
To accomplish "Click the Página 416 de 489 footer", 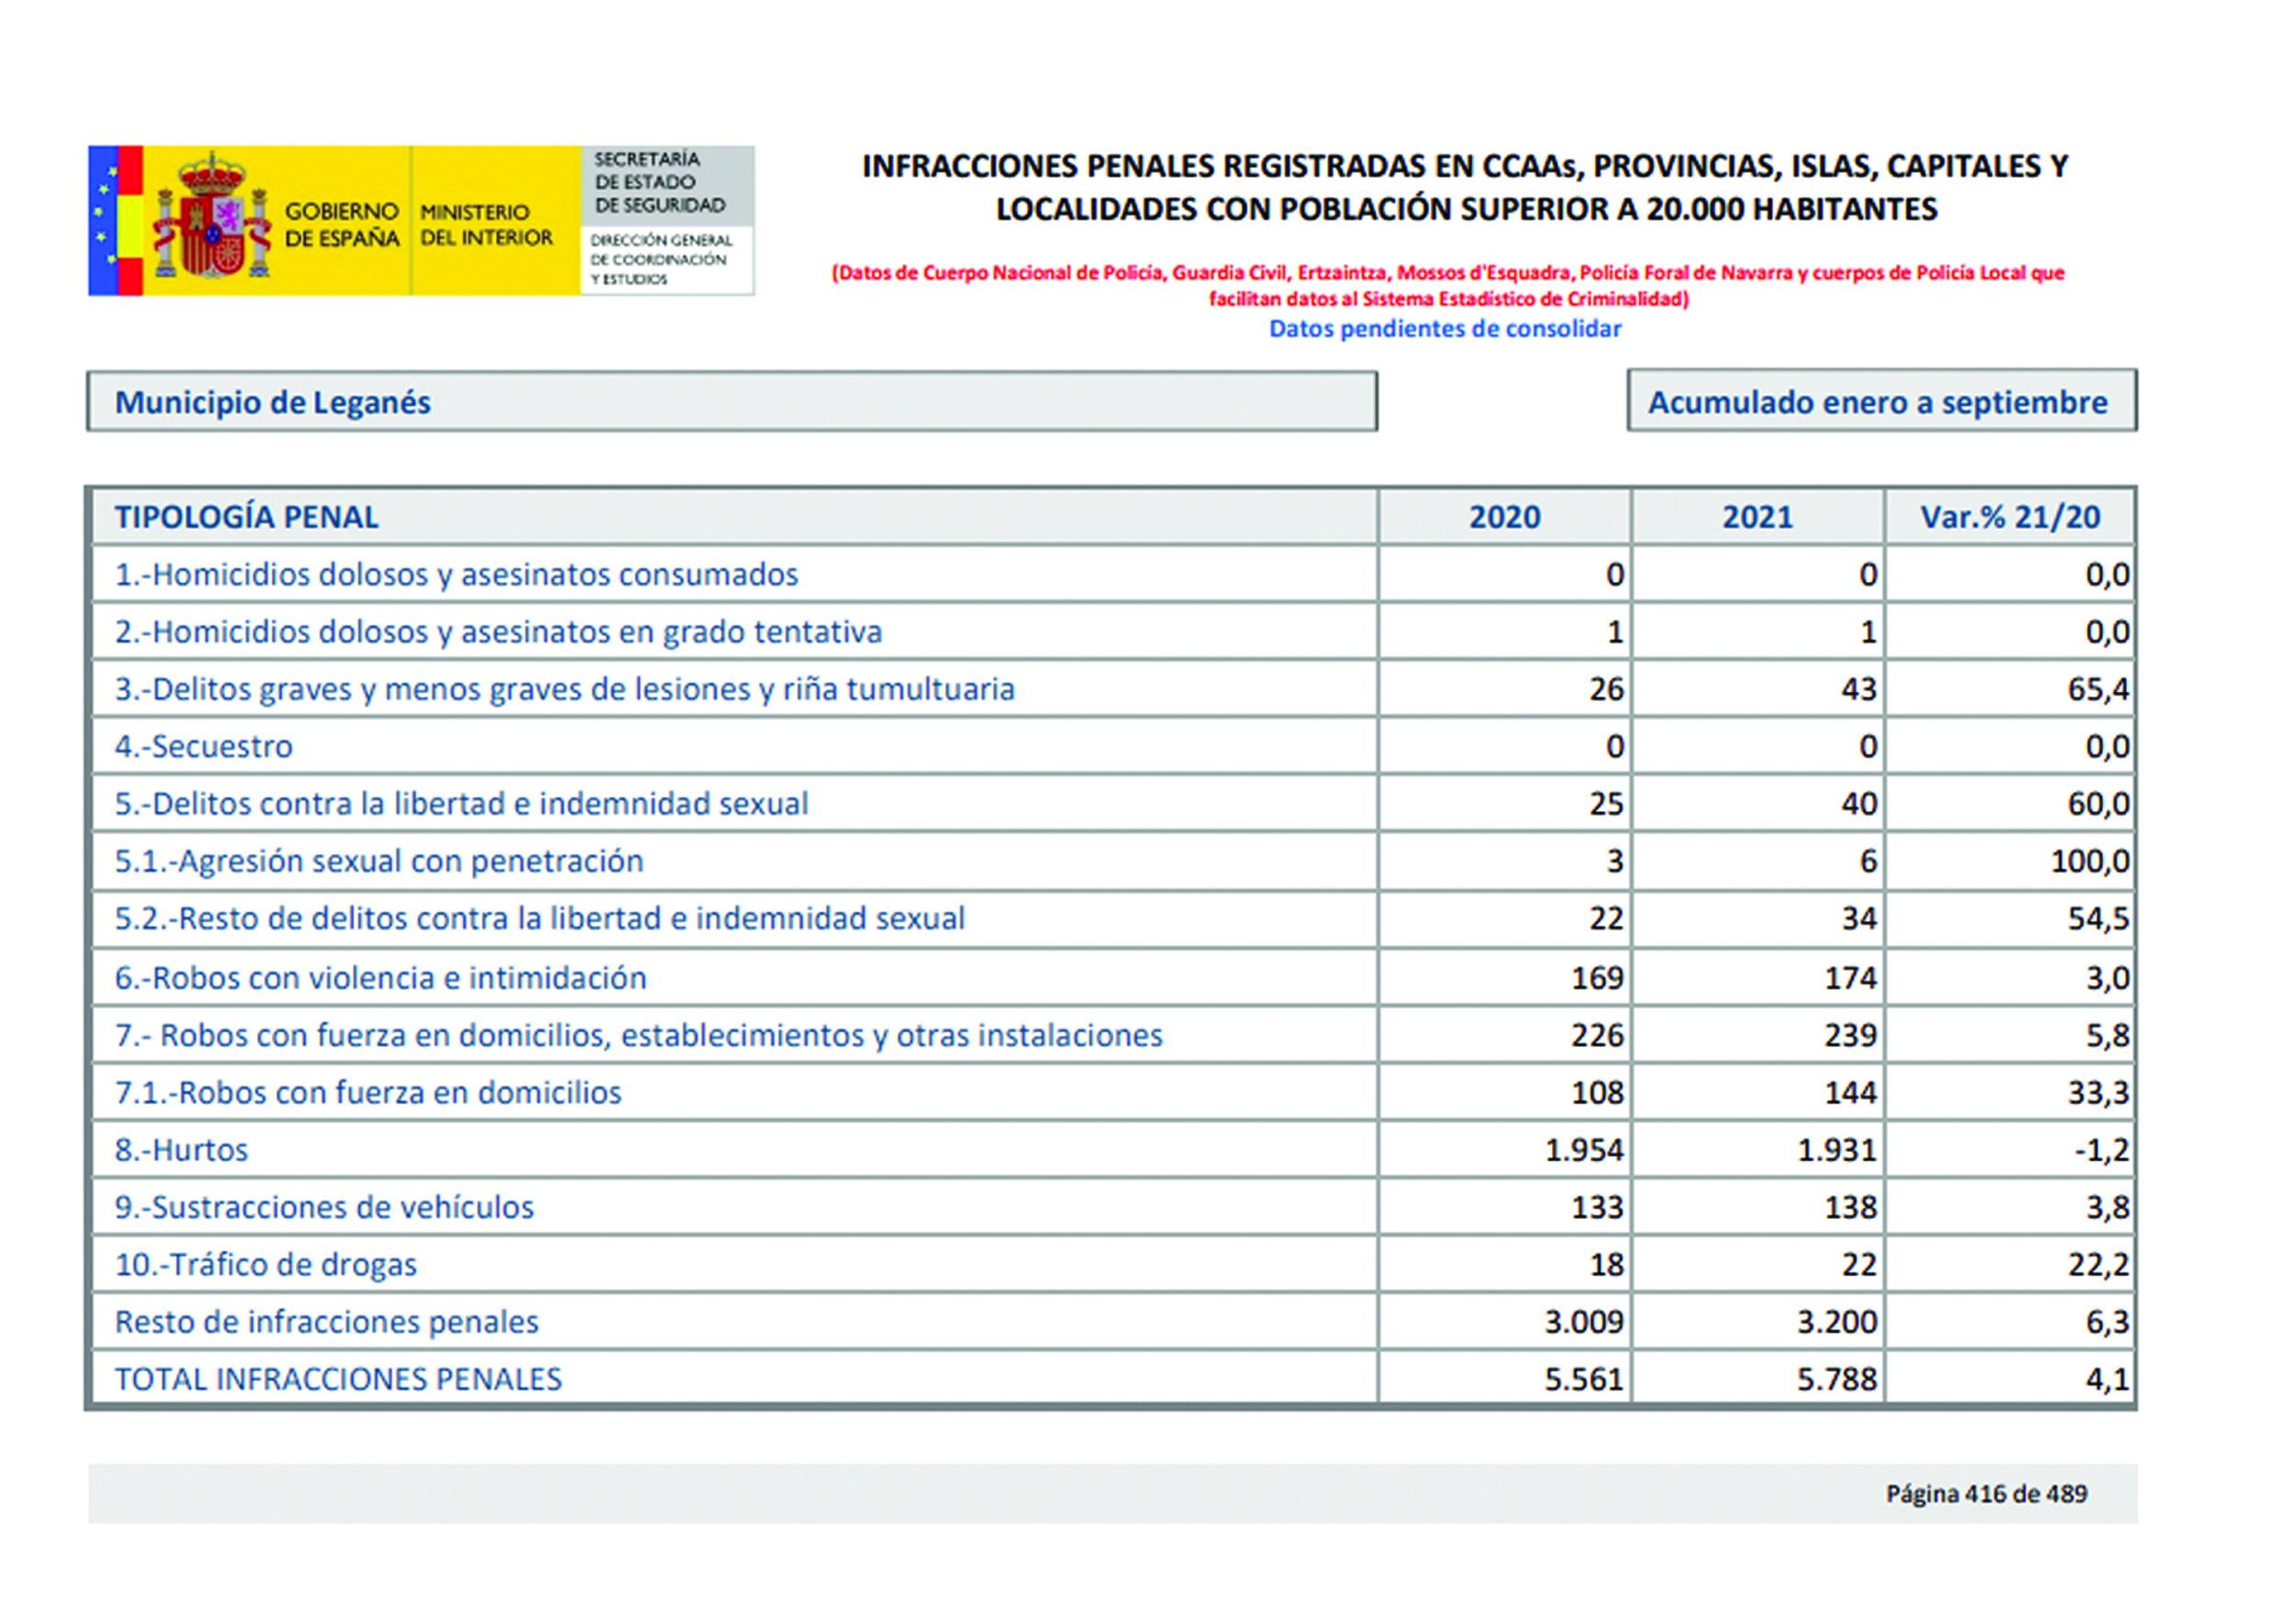I will (x=1985, y=1494).
